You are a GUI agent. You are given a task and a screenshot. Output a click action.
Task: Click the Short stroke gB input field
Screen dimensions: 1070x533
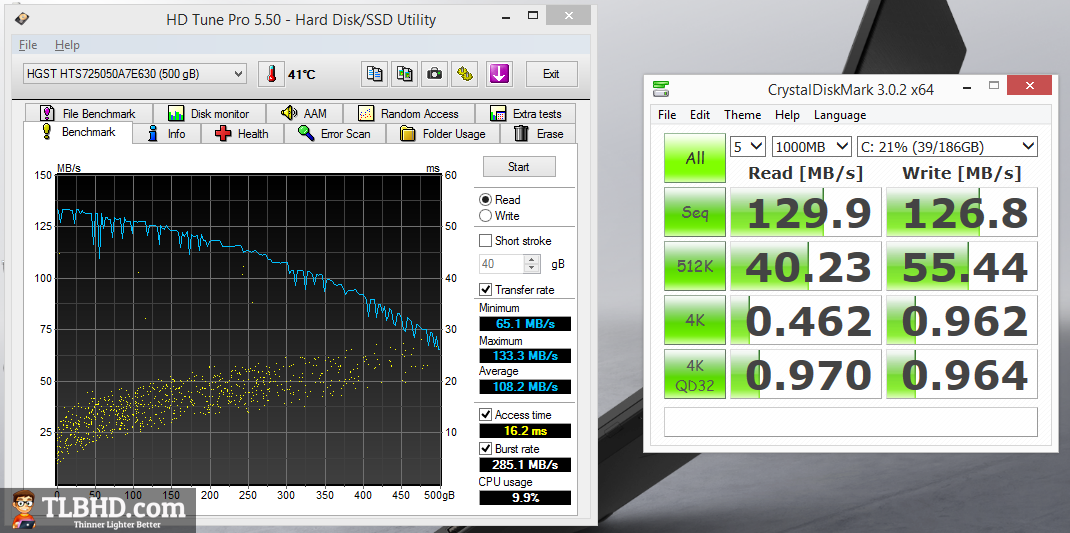[x=502, y=263]
